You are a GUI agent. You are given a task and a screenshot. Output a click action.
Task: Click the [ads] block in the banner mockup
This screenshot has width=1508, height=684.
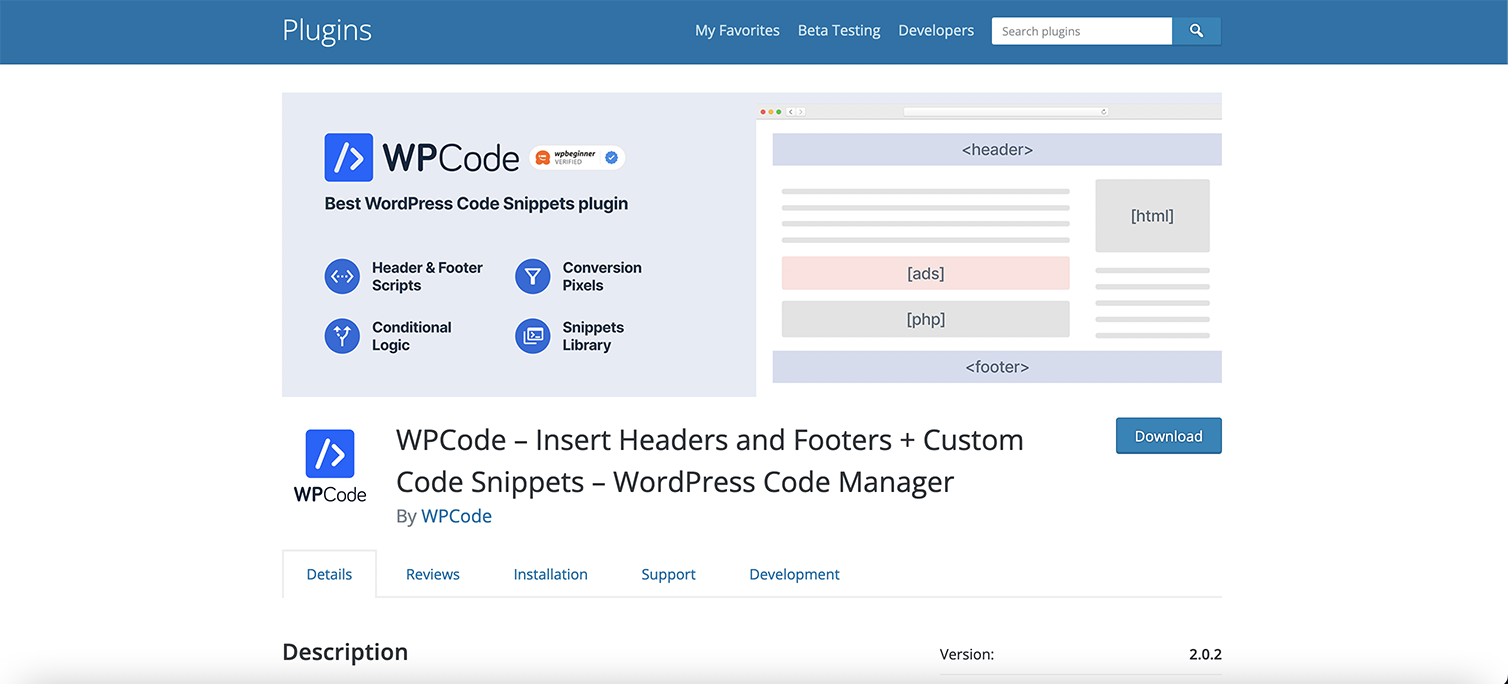(x=925, y=273)
